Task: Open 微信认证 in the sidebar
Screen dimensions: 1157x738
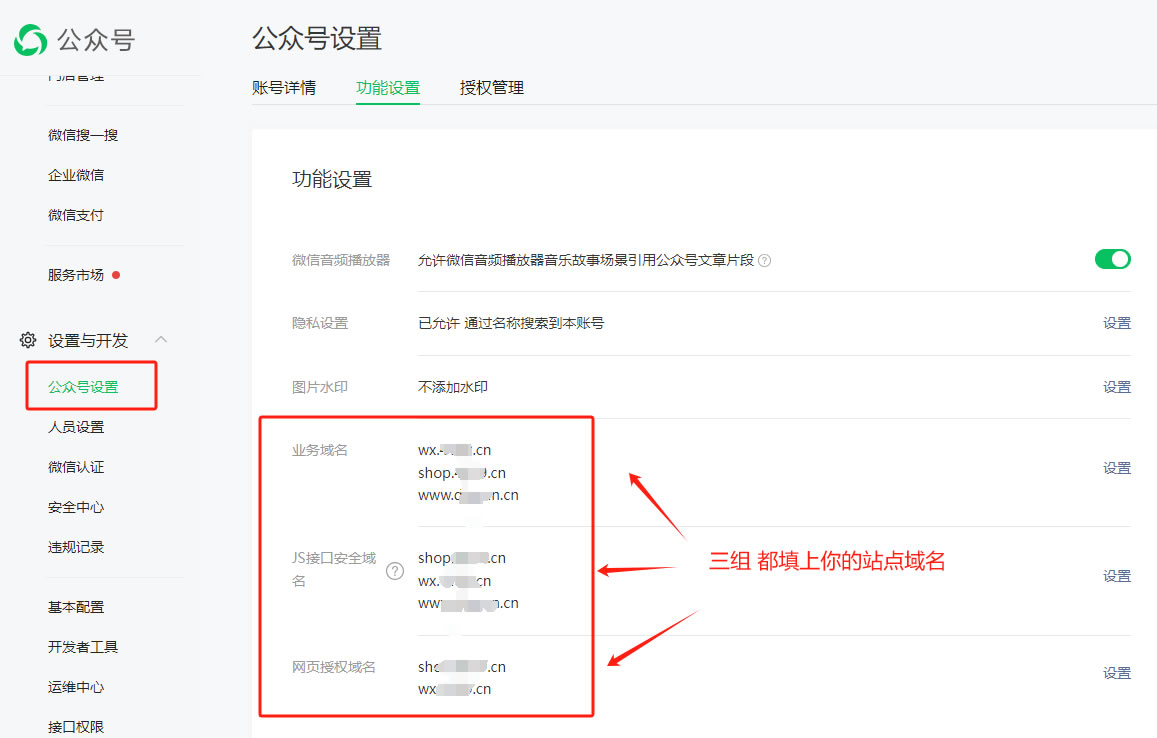Action: point(76,467)
